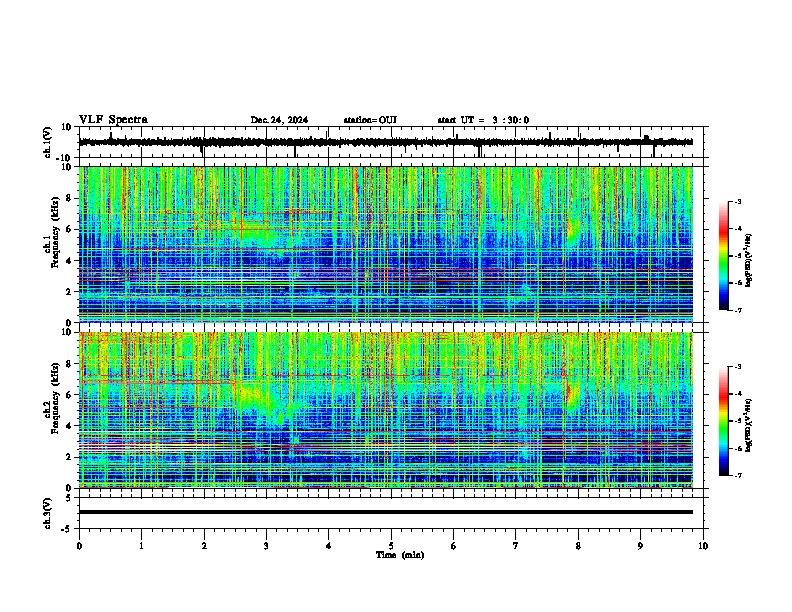Click the "-7" tick on ch.1 color bar
792x612 pixels.
[x=738, y=310]
